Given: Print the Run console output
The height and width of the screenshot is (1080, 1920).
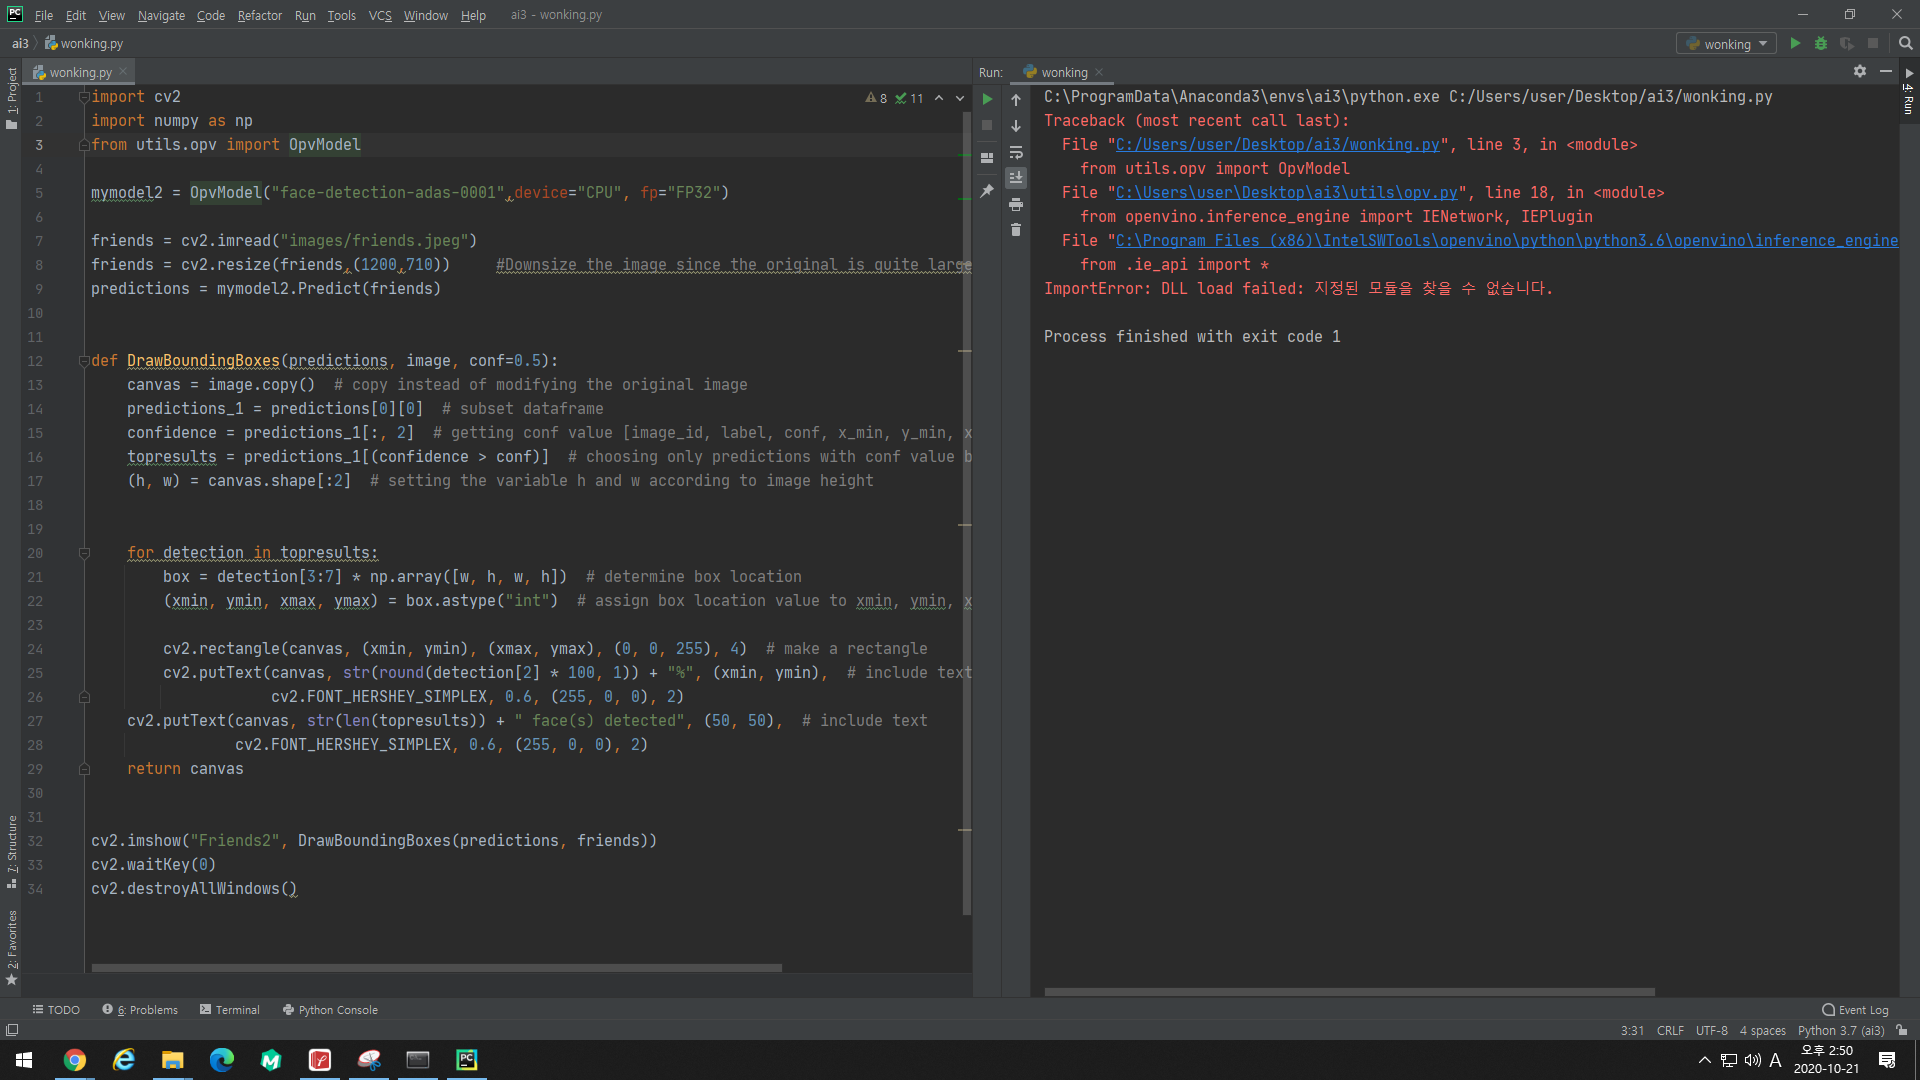Looking at the screenshot, I should [x=1016, y=204].
